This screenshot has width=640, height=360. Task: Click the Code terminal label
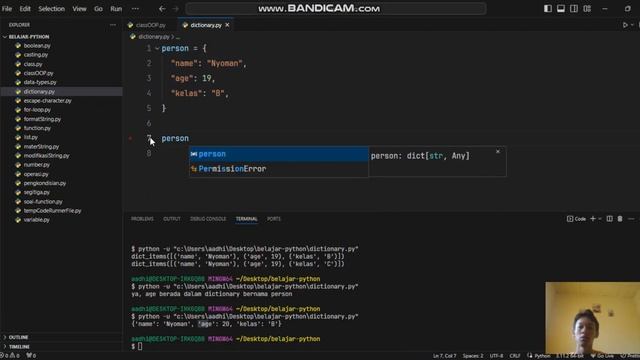[576, 219]
